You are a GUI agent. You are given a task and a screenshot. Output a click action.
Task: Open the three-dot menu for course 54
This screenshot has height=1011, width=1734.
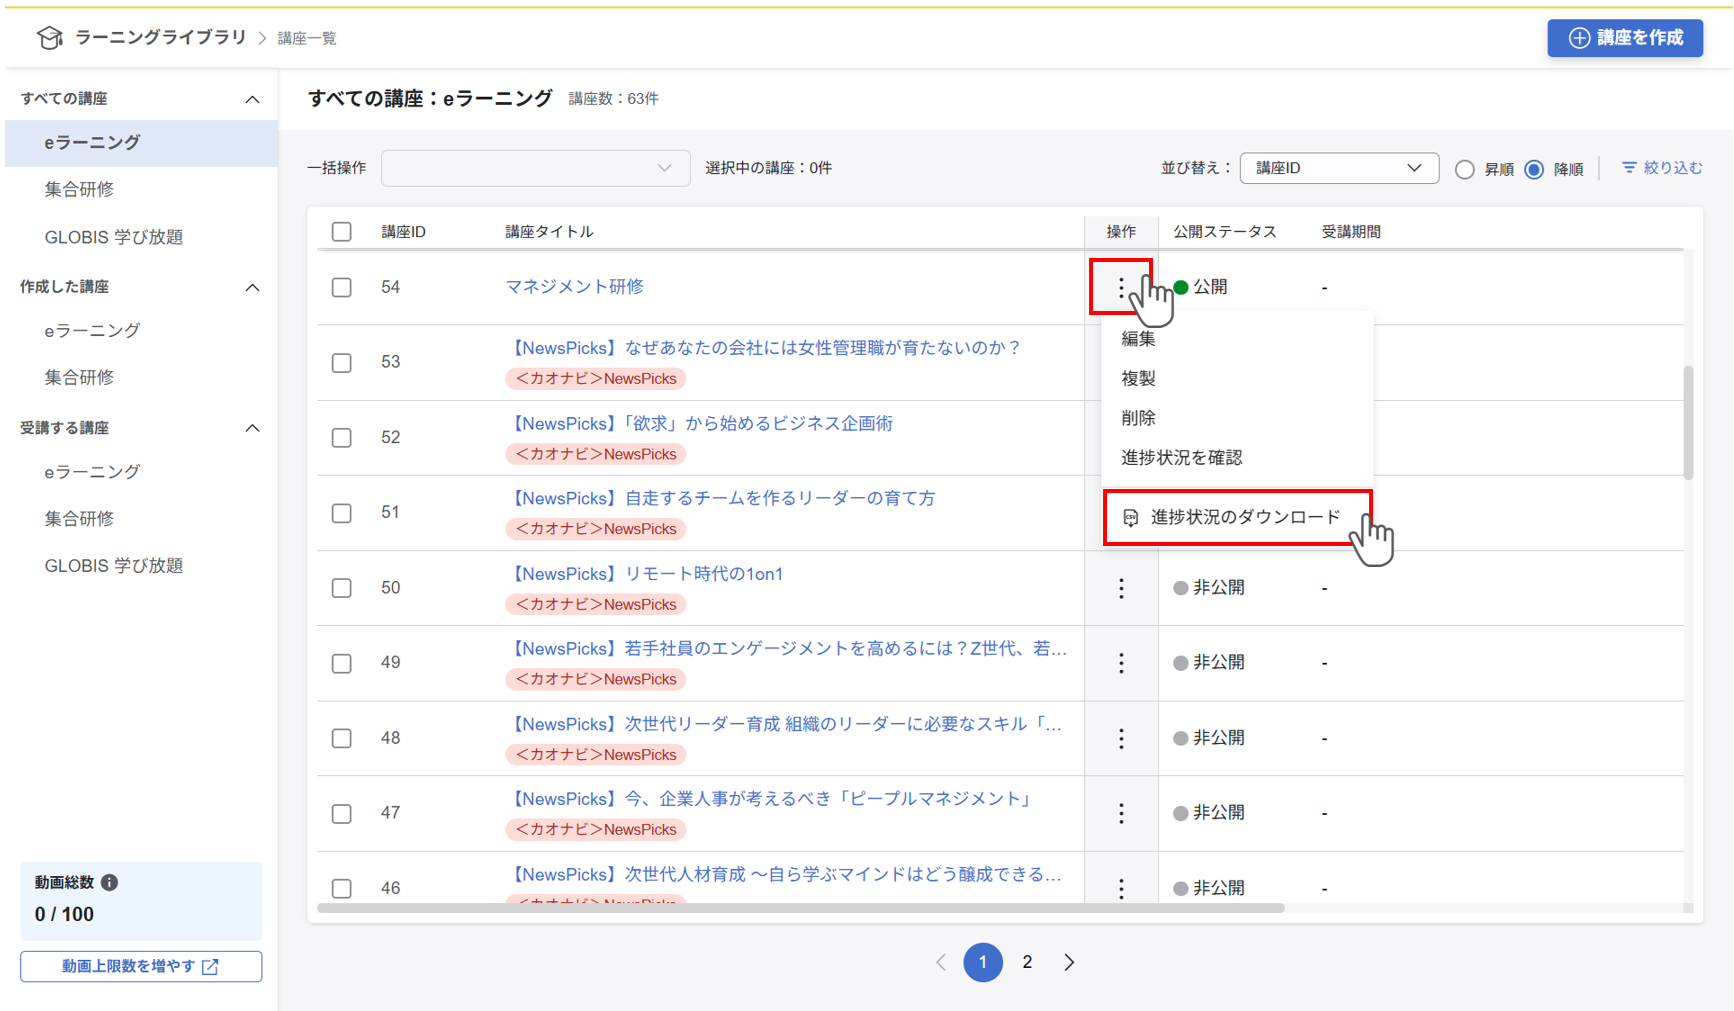(1121, 288)
